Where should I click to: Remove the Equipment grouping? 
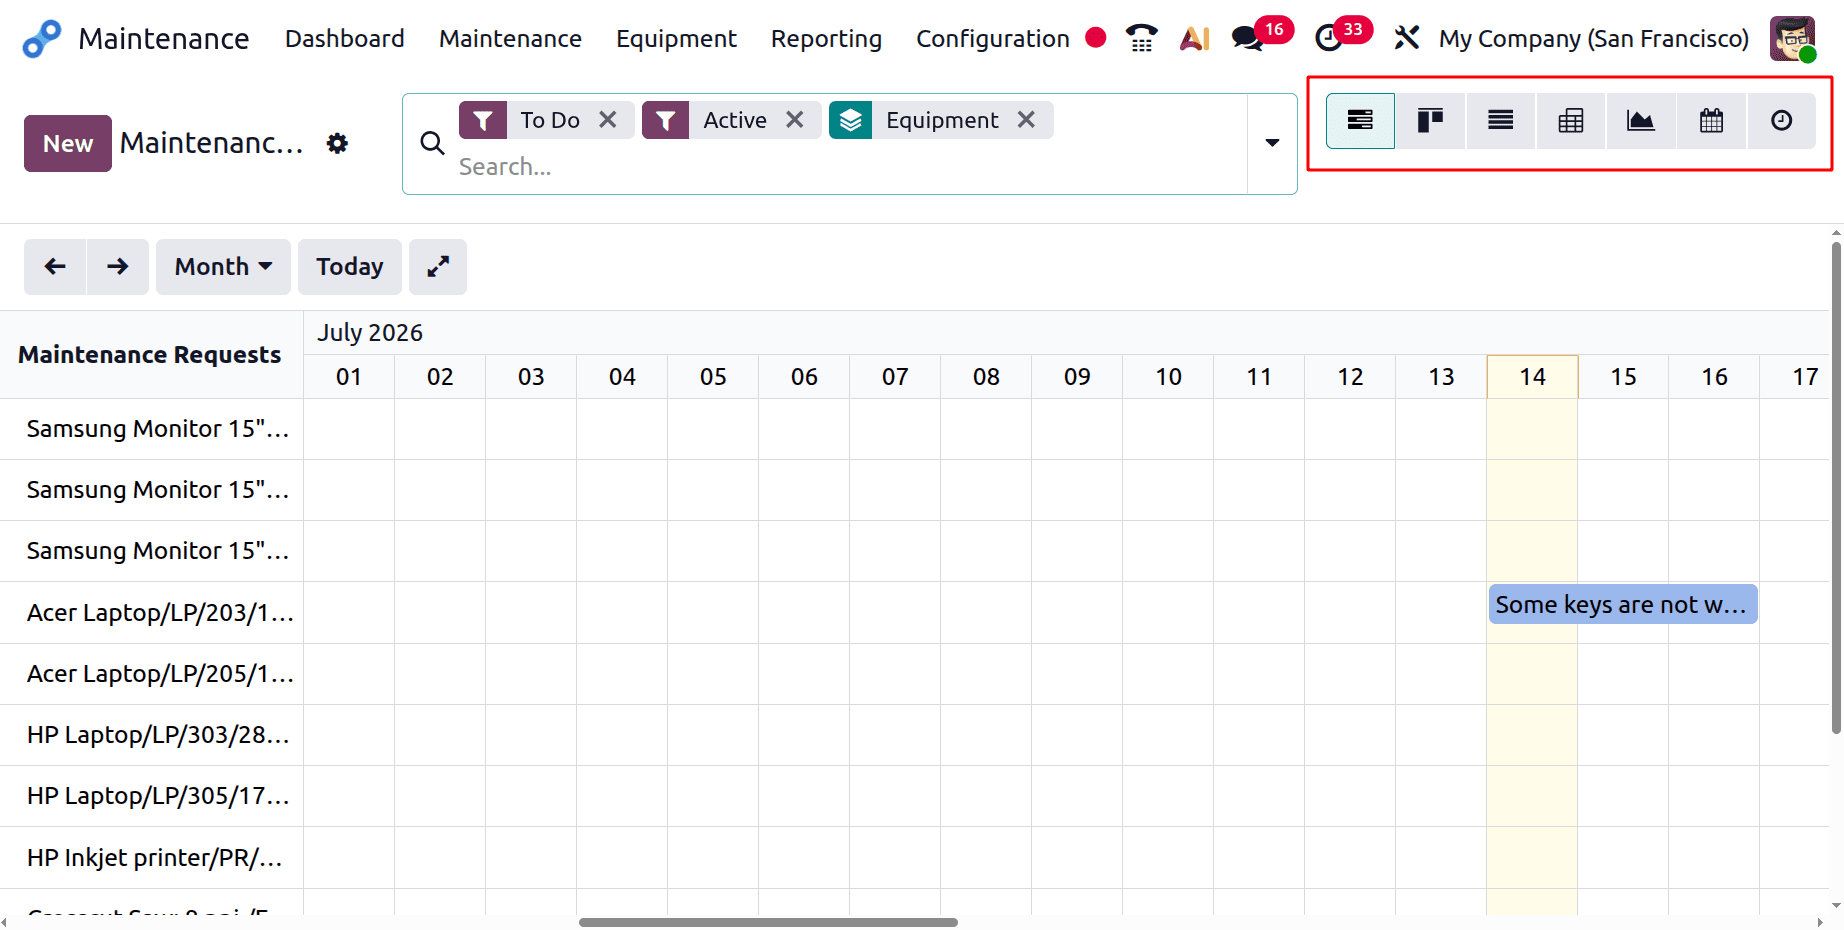click(1026, 120)
